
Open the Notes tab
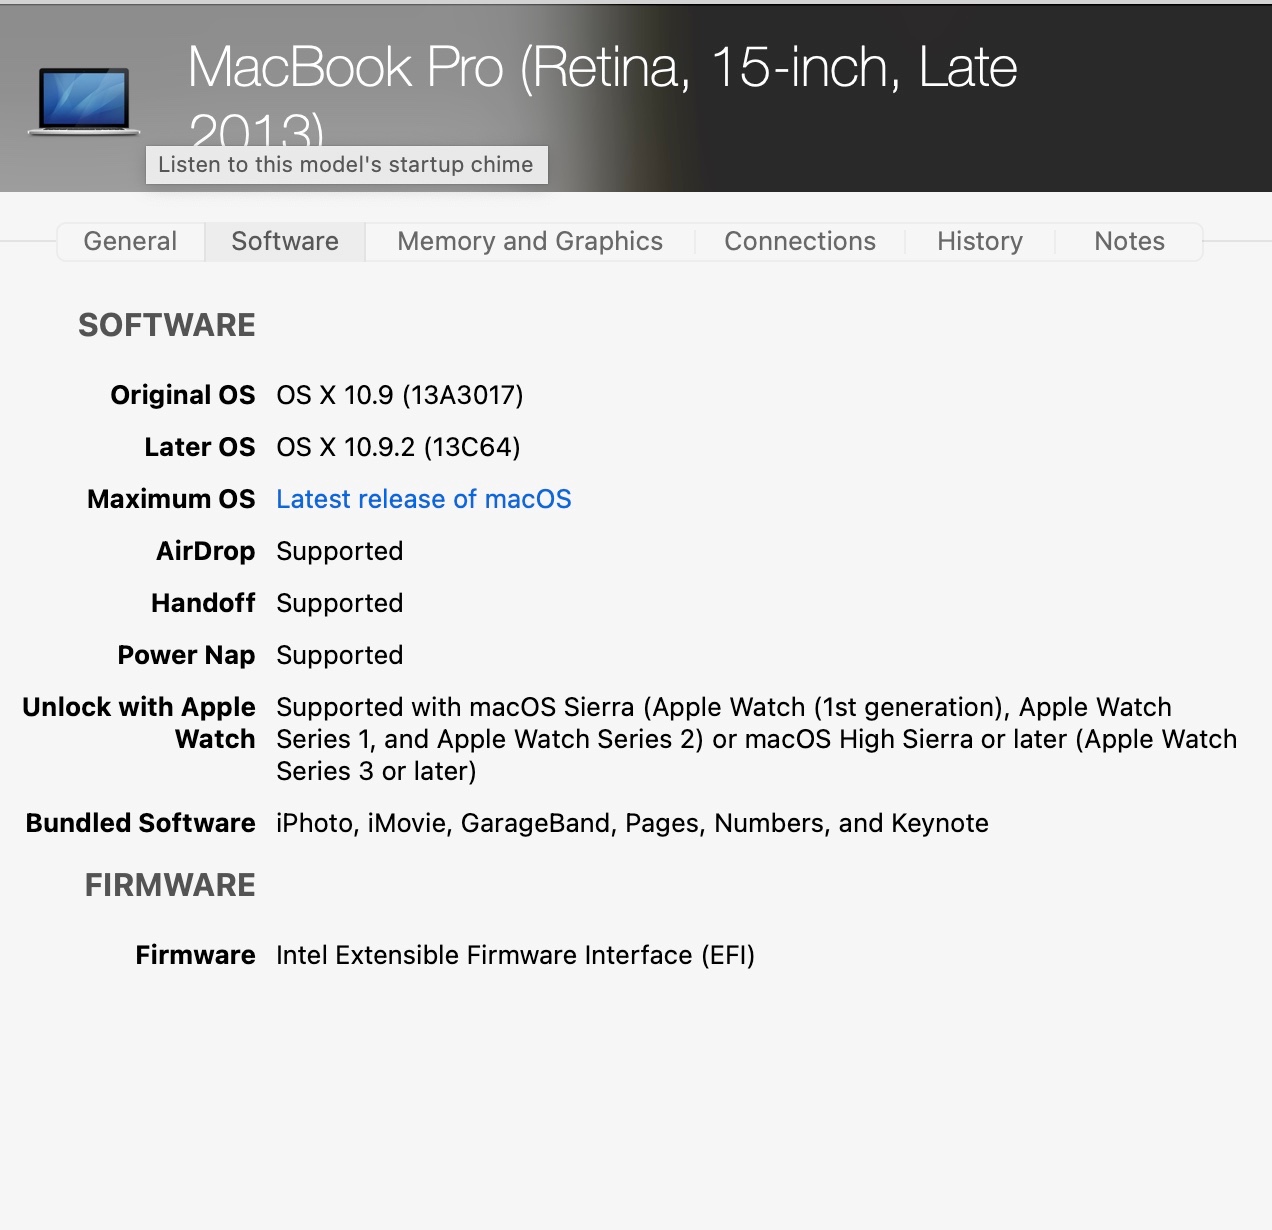[x=1129, y=242]
